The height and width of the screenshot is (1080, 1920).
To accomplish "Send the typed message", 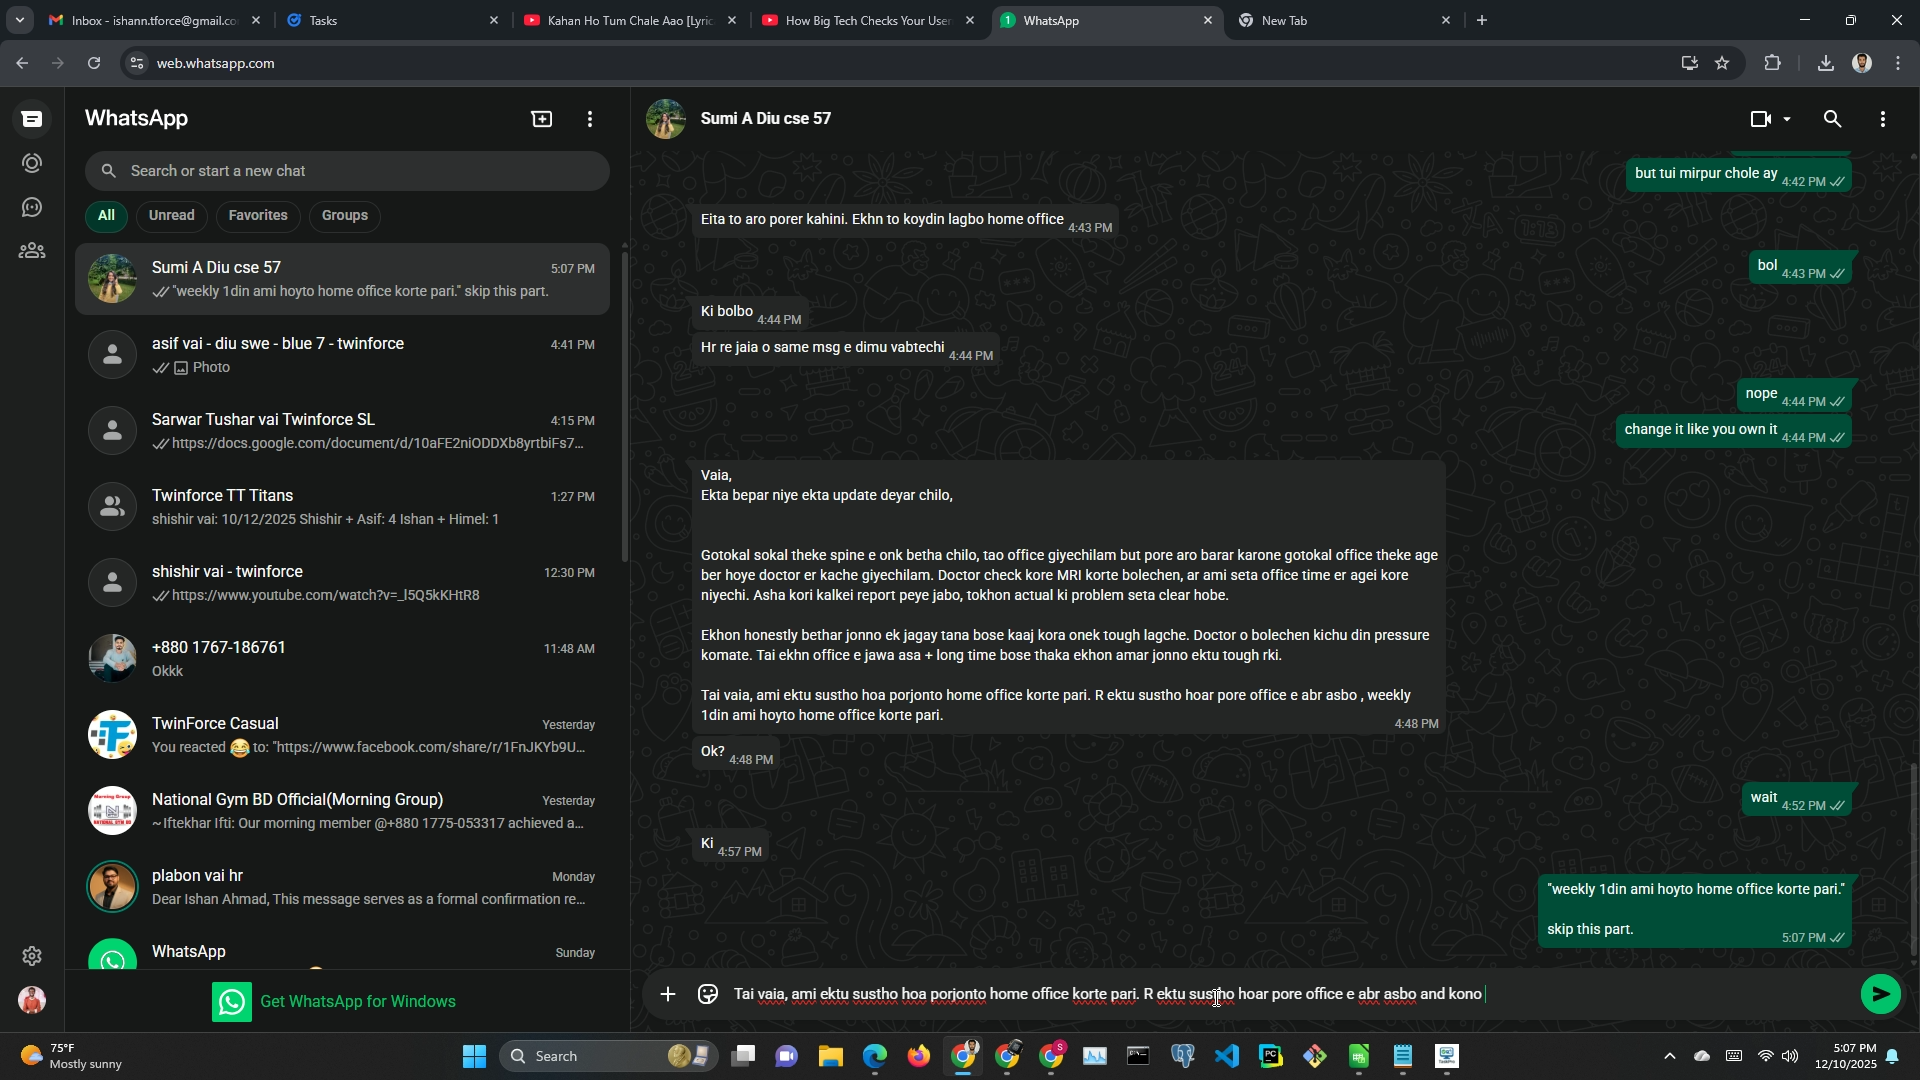I will 1880,994.
